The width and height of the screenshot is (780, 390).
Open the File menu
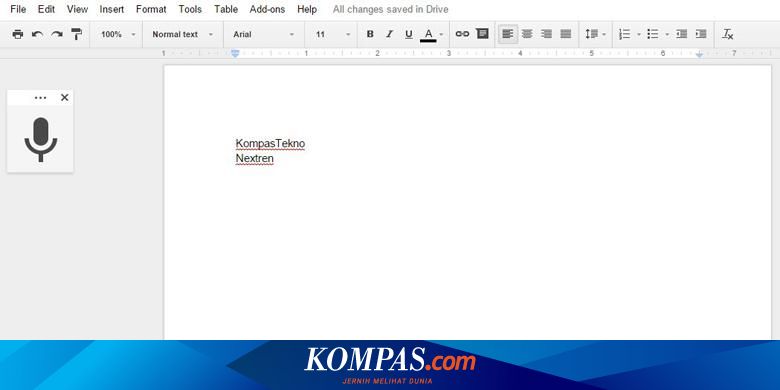18,9
